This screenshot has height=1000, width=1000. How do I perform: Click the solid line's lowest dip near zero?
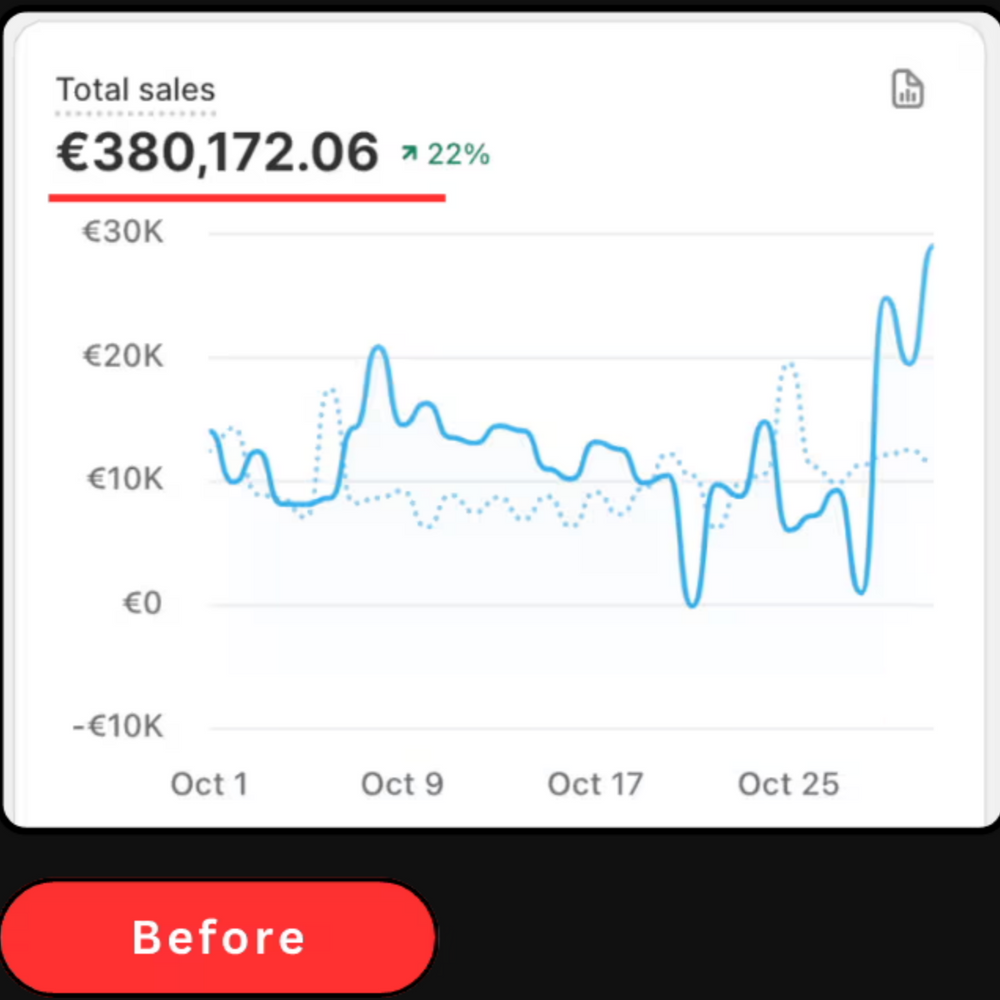(x=692, y=603)
